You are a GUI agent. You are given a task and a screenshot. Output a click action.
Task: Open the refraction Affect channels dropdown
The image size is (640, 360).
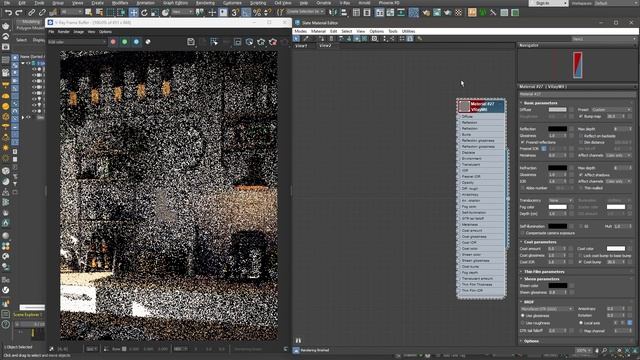tap(618, 181)
